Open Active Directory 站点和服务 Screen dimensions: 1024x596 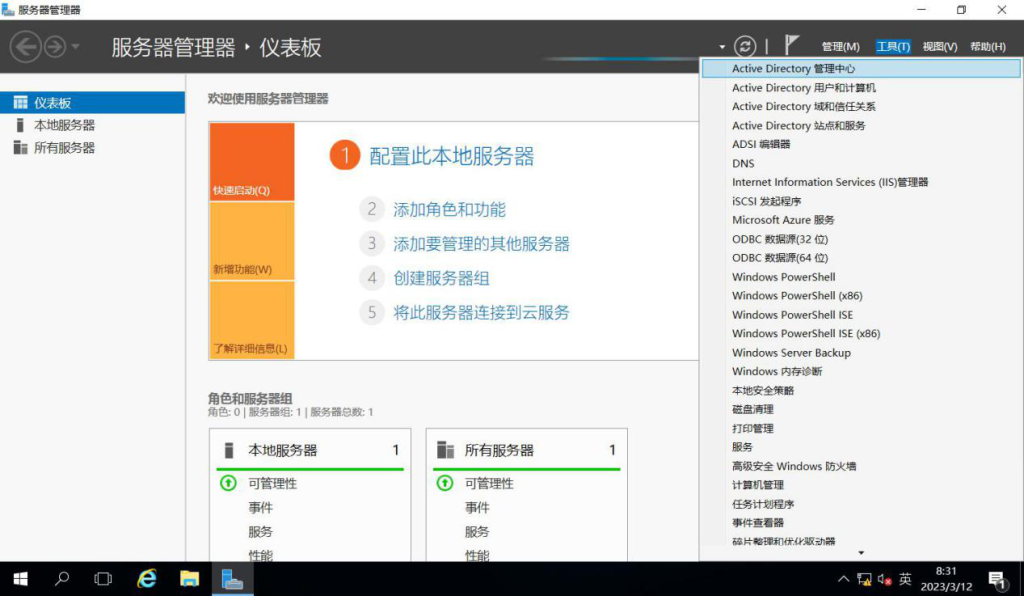coord(861,125)
